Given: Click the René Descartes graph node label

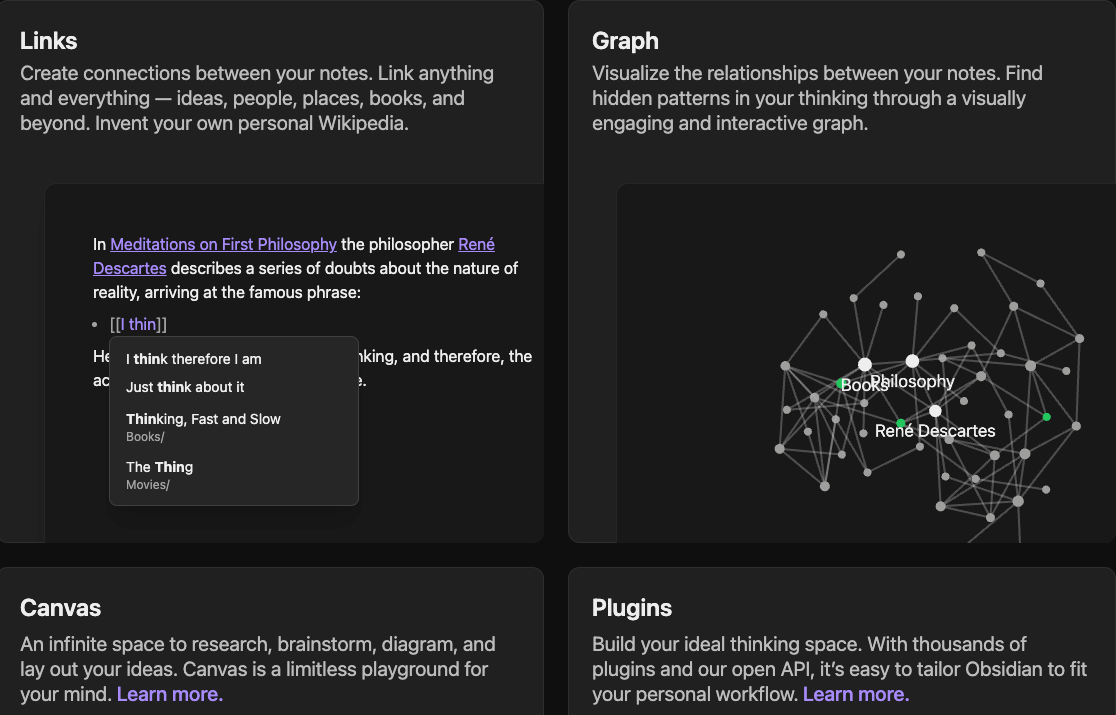Looking at the screenshot, I should [935, 431].
